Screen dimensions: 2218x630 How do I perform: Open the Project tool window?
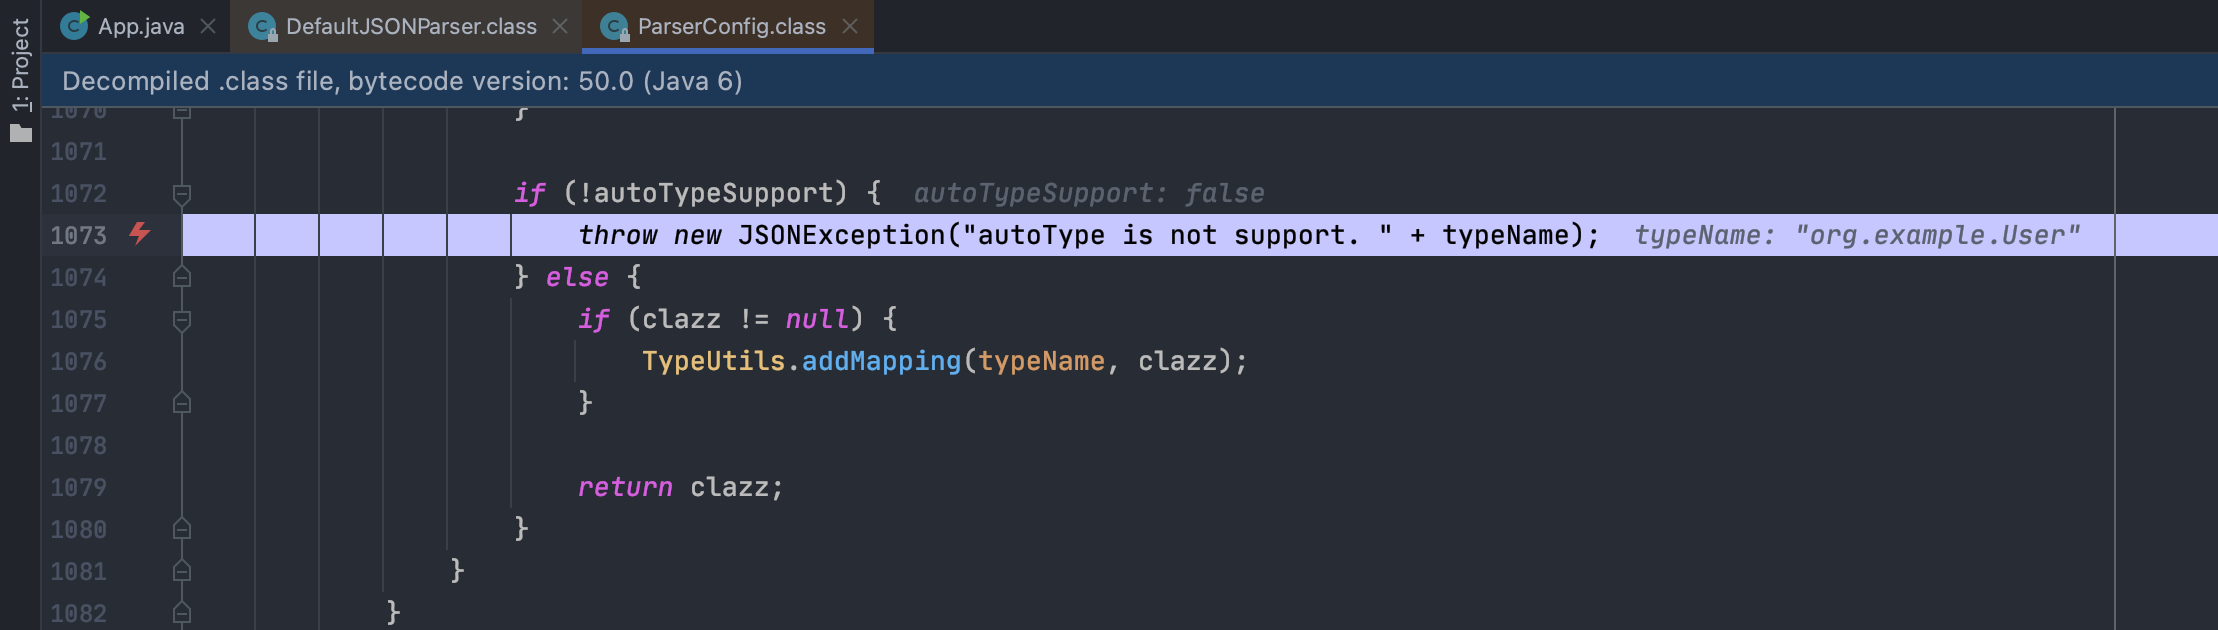point(20,66)
